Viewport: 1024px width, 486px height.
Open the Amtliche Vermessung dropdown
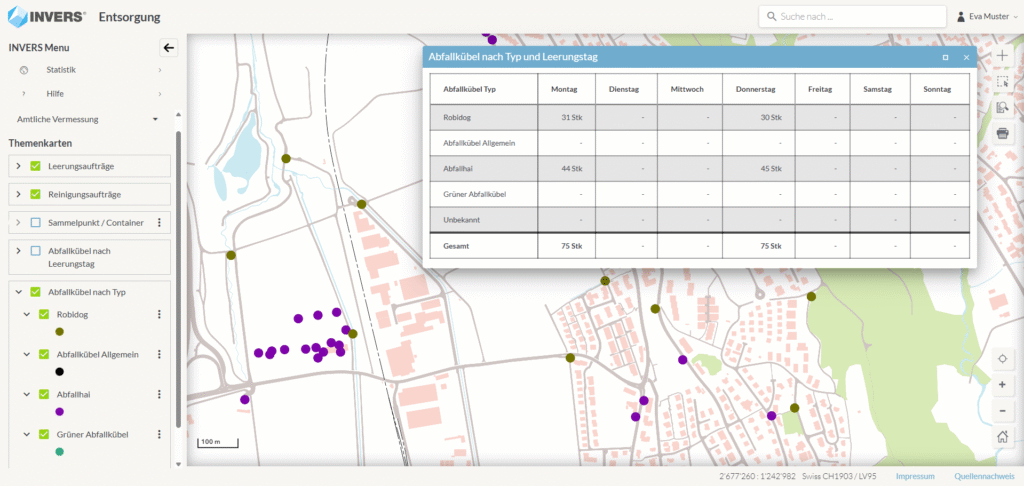pos(155,119)
